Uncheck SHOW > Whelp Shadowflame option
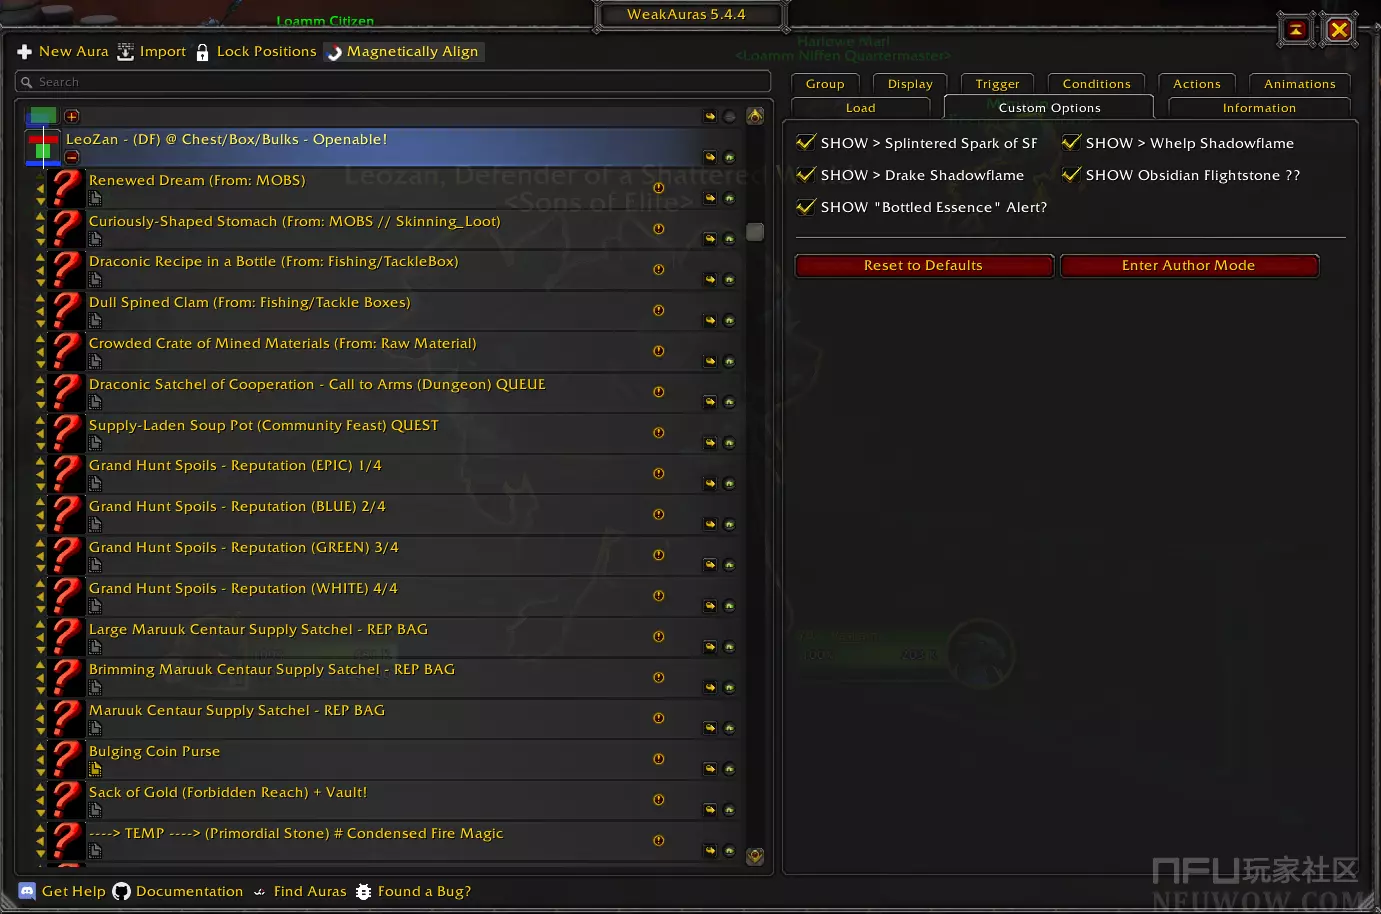The image size is (1381, 914). [x=1071, y=143]
